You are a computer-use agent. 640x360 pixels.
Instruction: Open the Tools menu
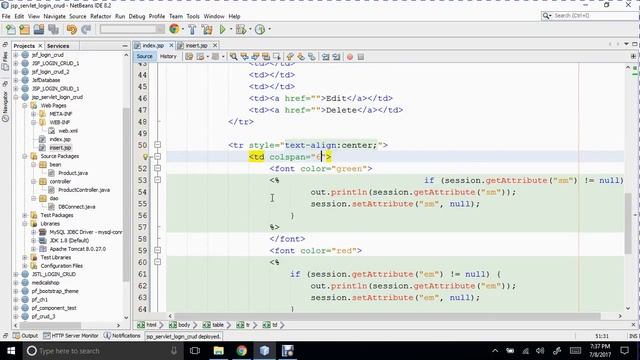click(x=193, y=16)
